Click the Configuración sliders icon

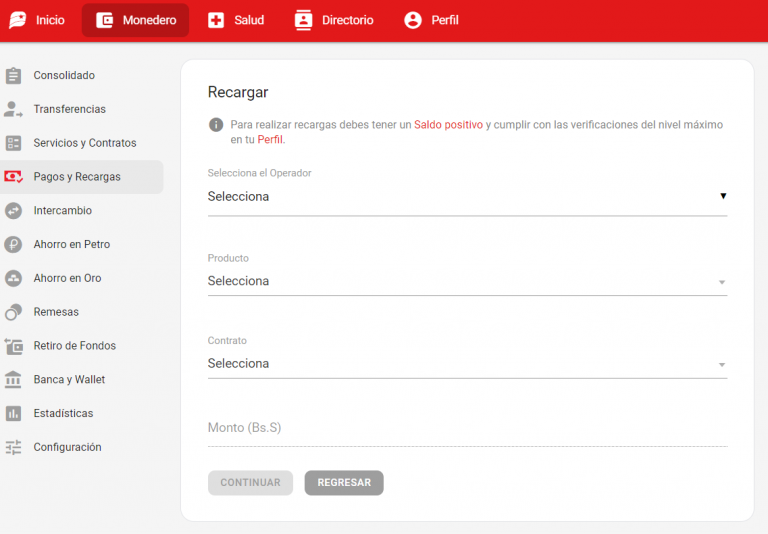[x=13, y=447]
